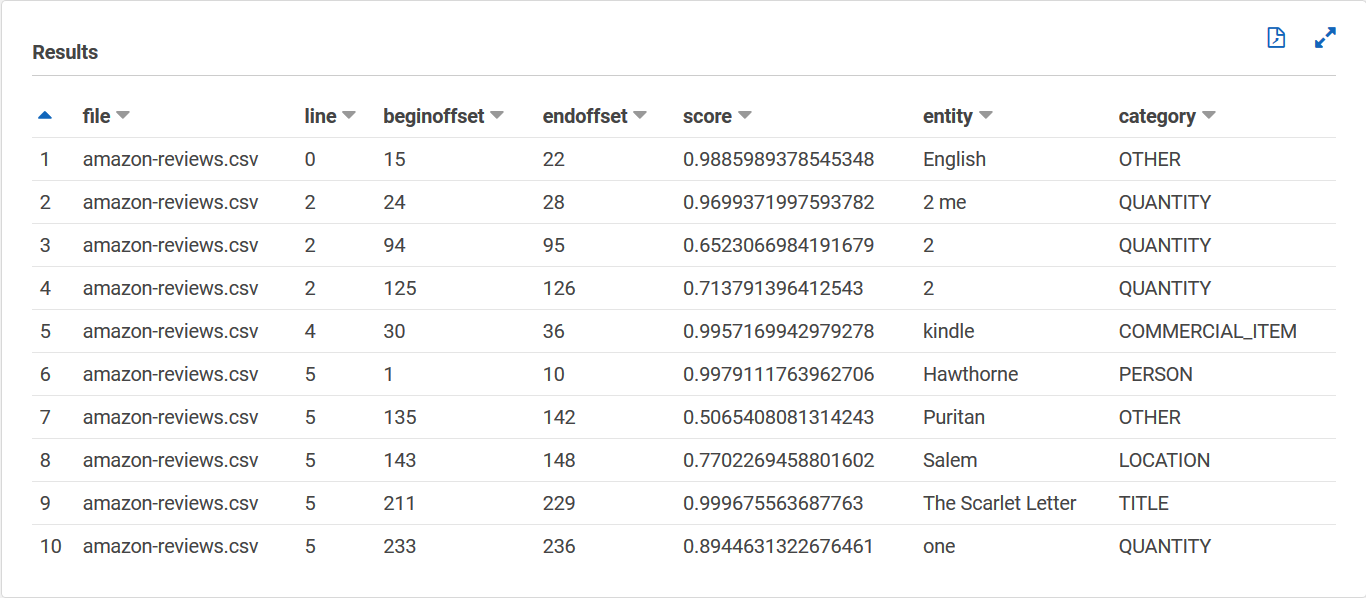Open the endoffset column dropdown arrow
Viewport: 1366px width, 598px height.
click(x=640, y=116)
